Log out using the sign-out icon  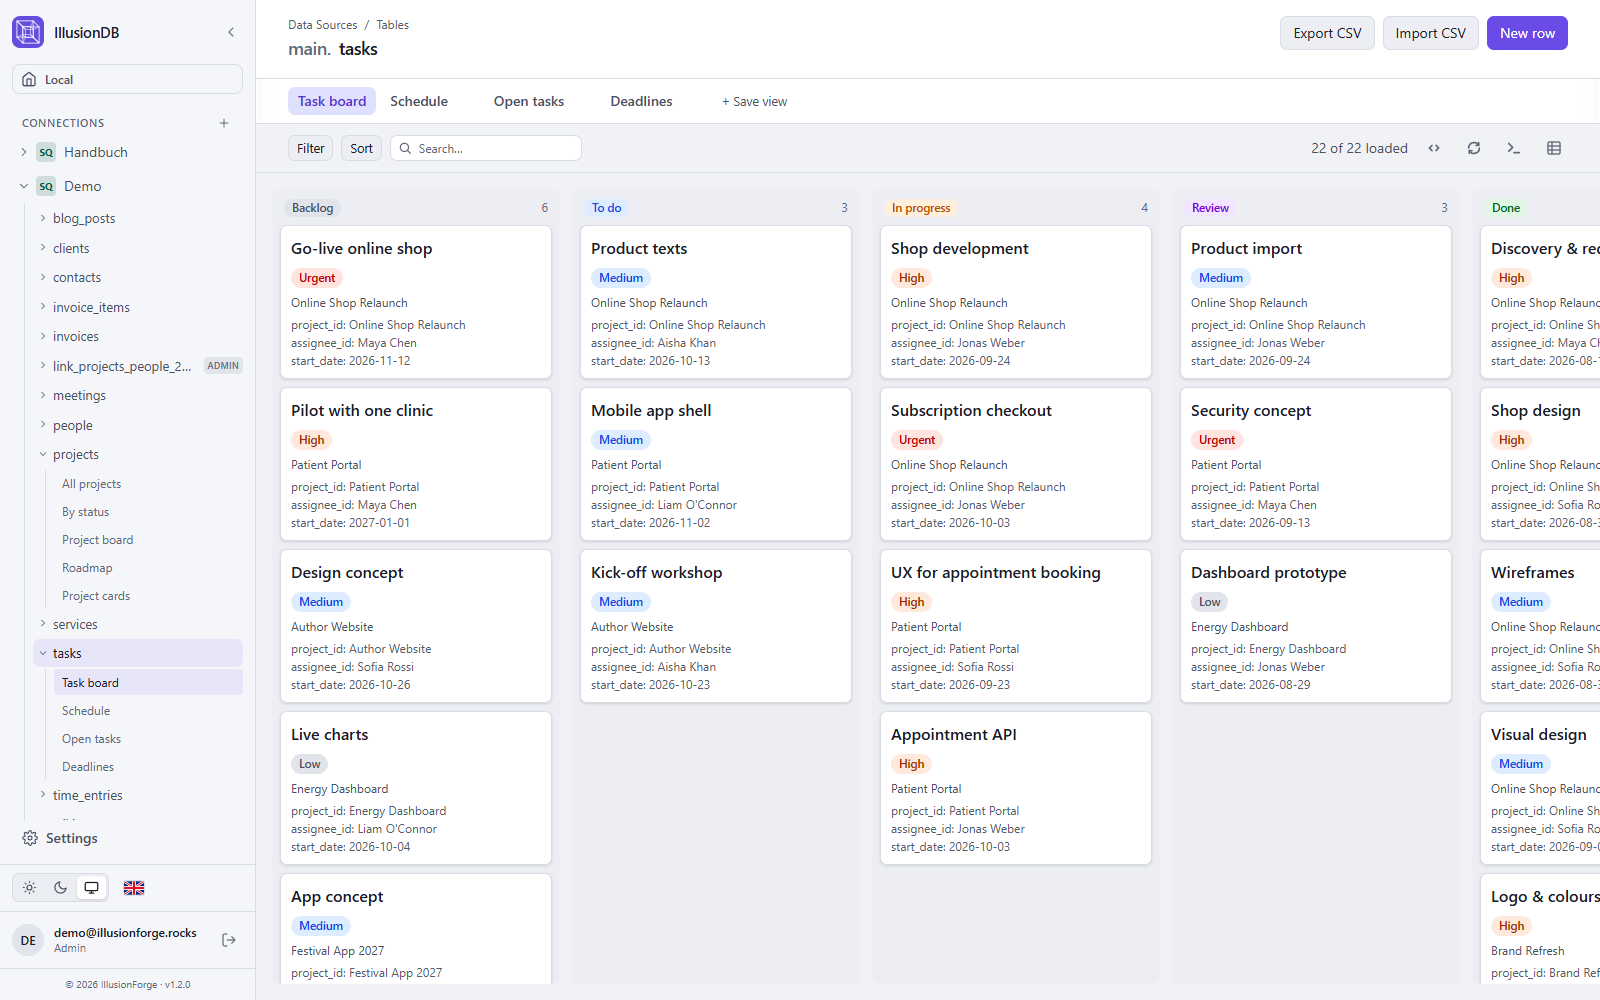pos(229,940)
